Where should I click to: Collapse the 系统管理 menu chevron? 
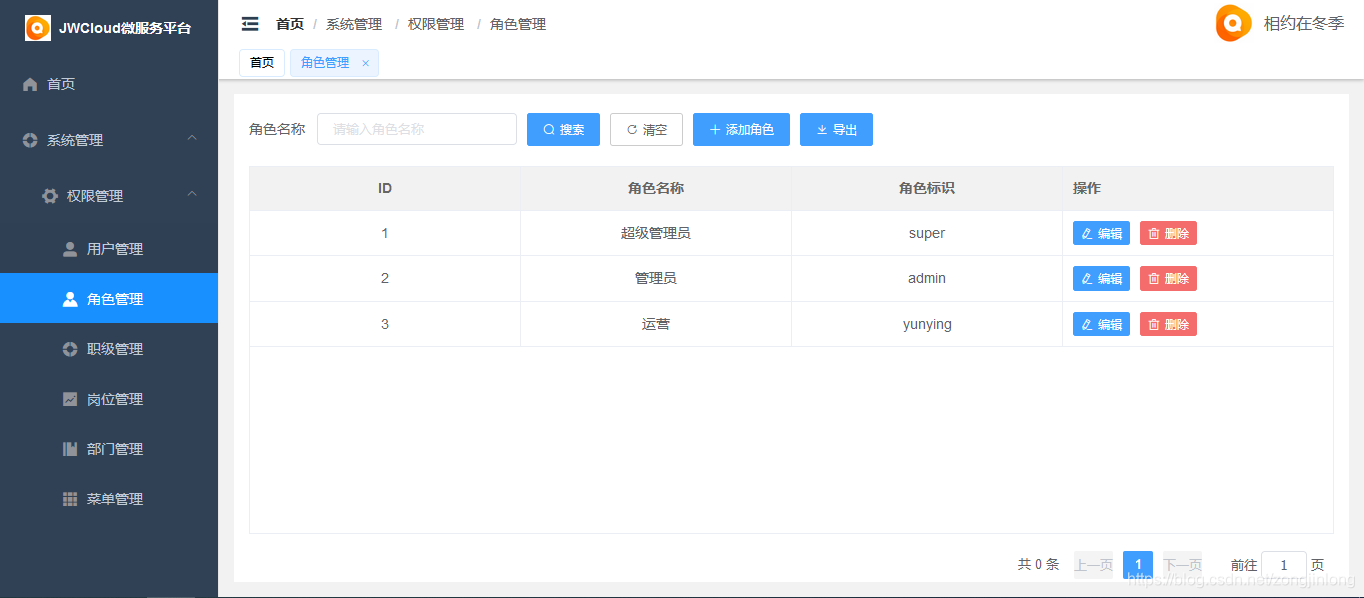(192, 138)
